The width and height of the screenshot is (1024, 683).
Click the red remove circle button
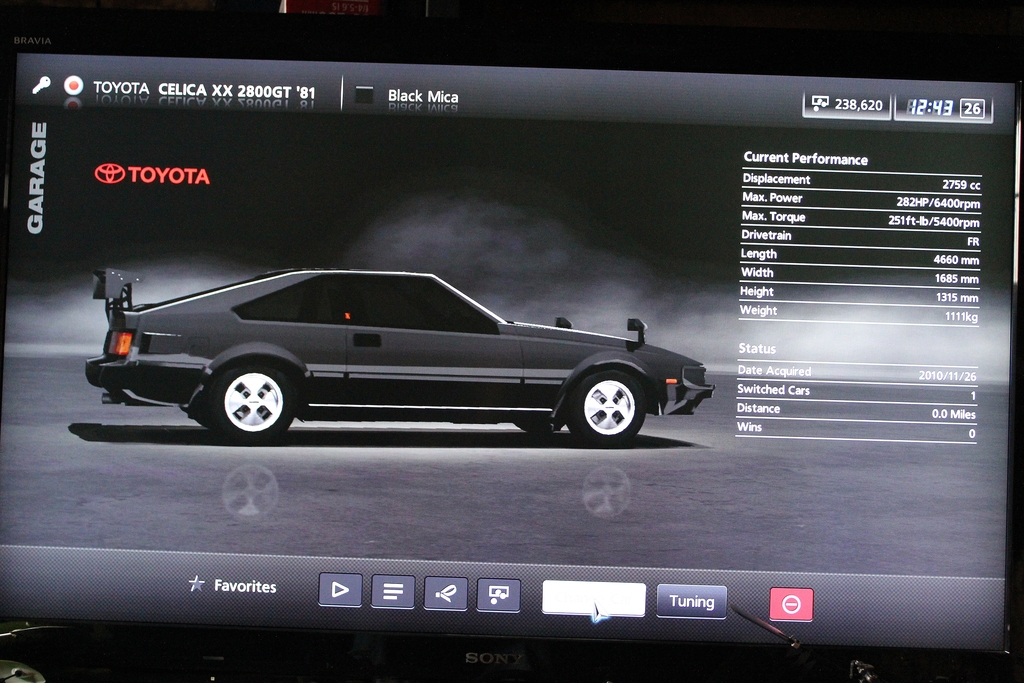[x=792, y=604]
